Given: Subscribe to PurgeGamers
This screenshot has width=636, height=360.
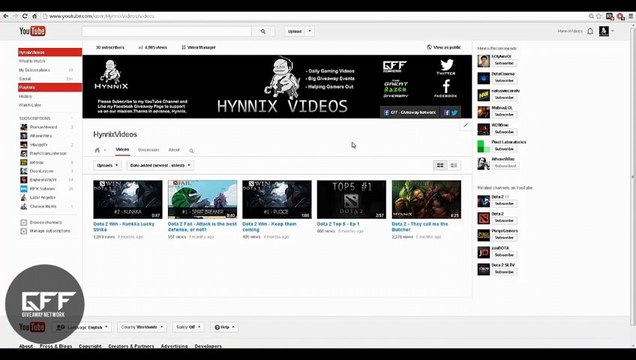Looking at the screenshot, I should click(x=504, y=238).
